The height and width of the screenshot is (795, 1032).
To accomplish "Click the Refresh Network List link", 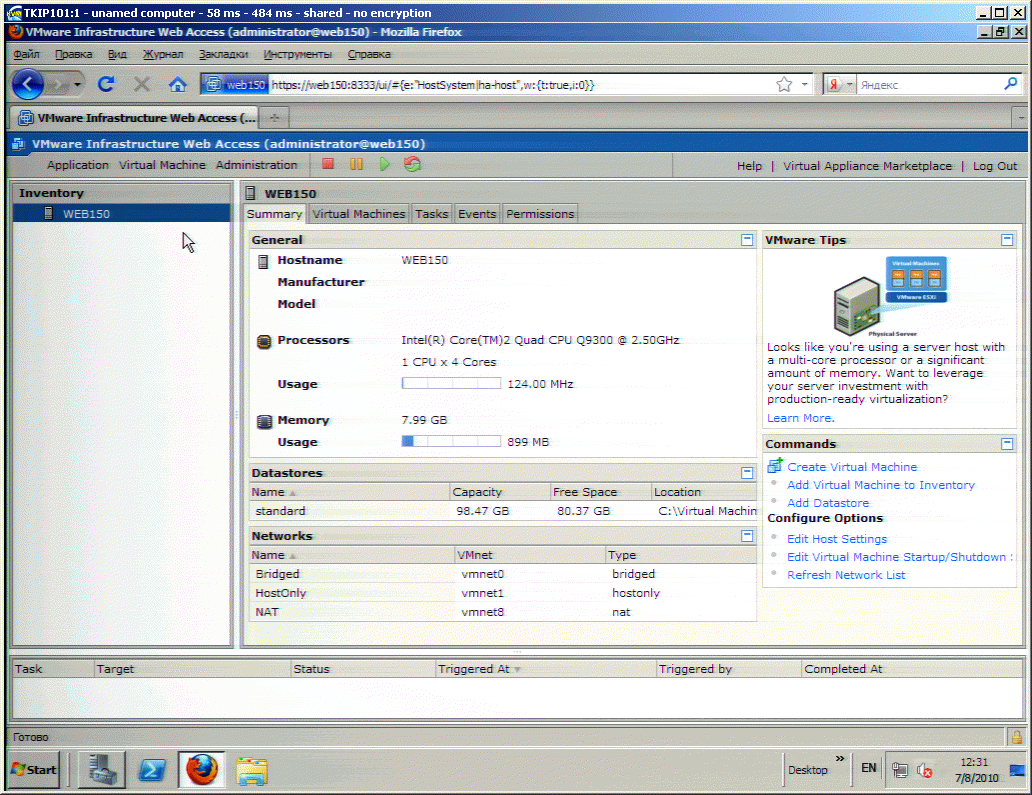I will (x=846, y=575).
